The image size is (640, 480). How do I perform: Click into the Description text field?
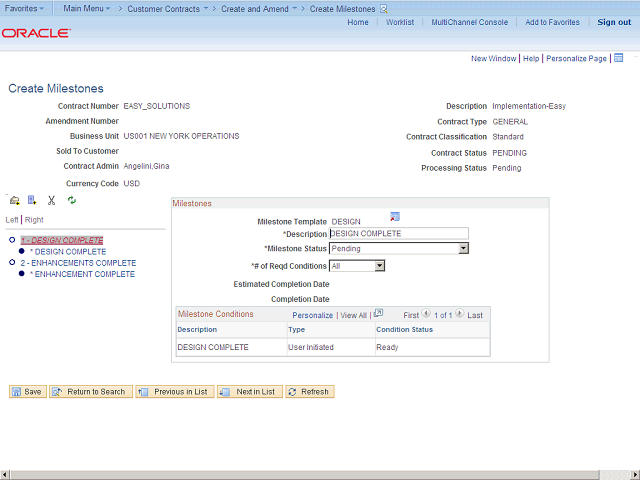(398, 233)
